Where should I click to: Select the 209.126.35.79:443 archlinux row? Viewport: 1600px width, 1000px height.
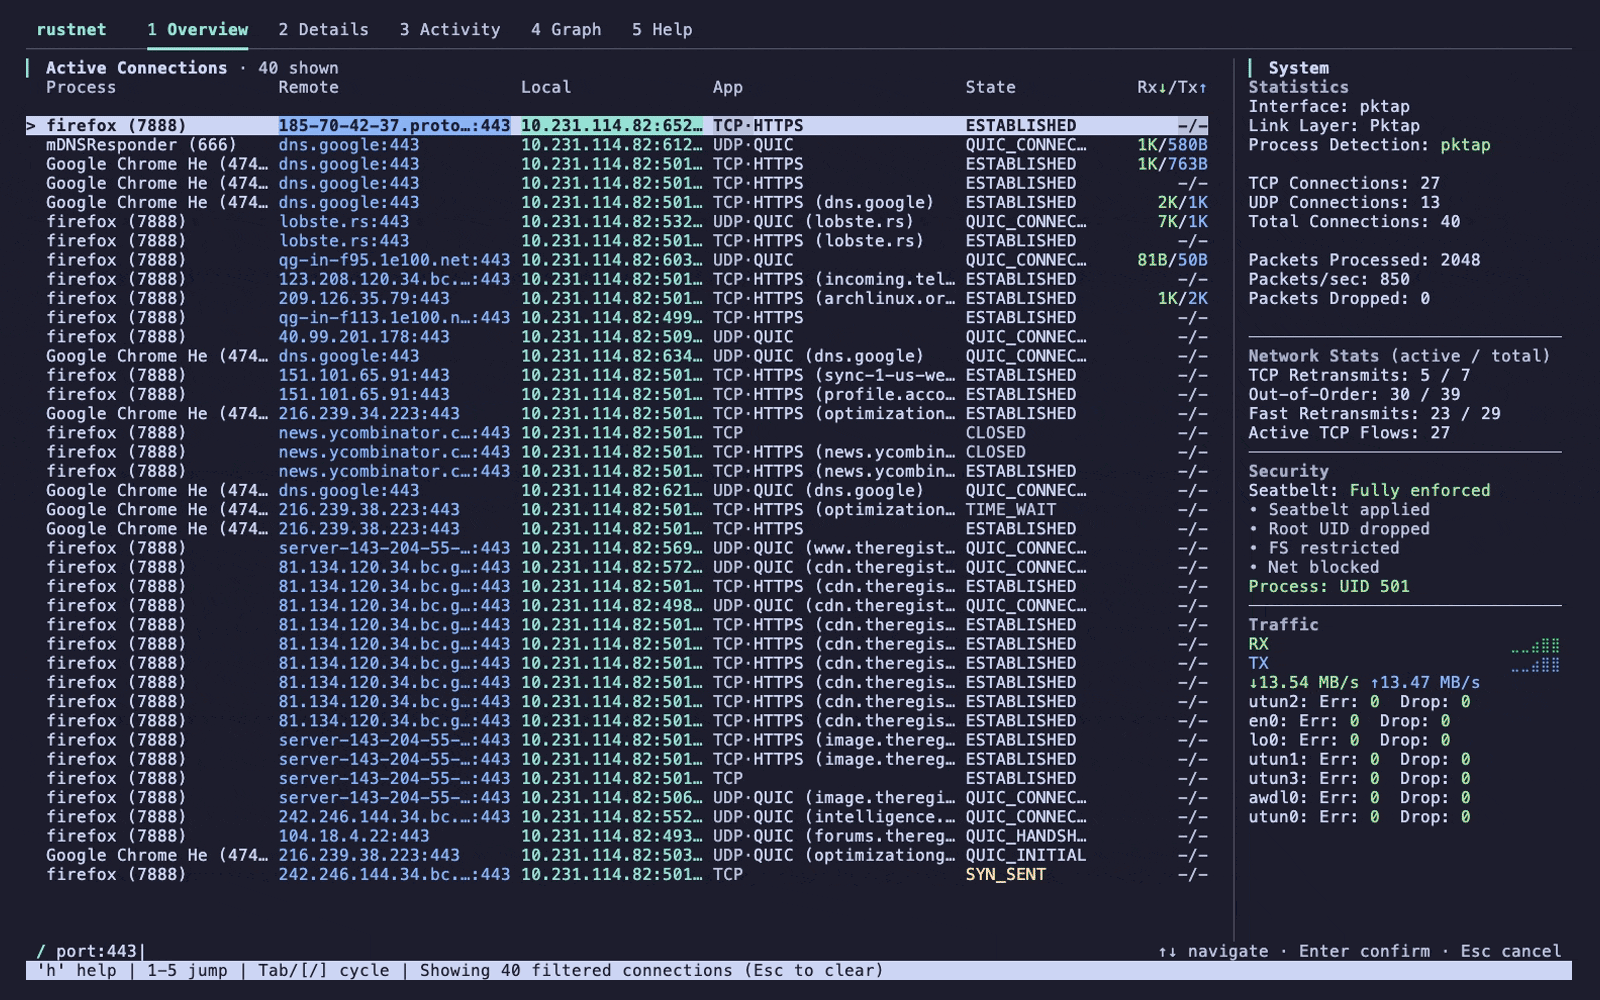617,298
